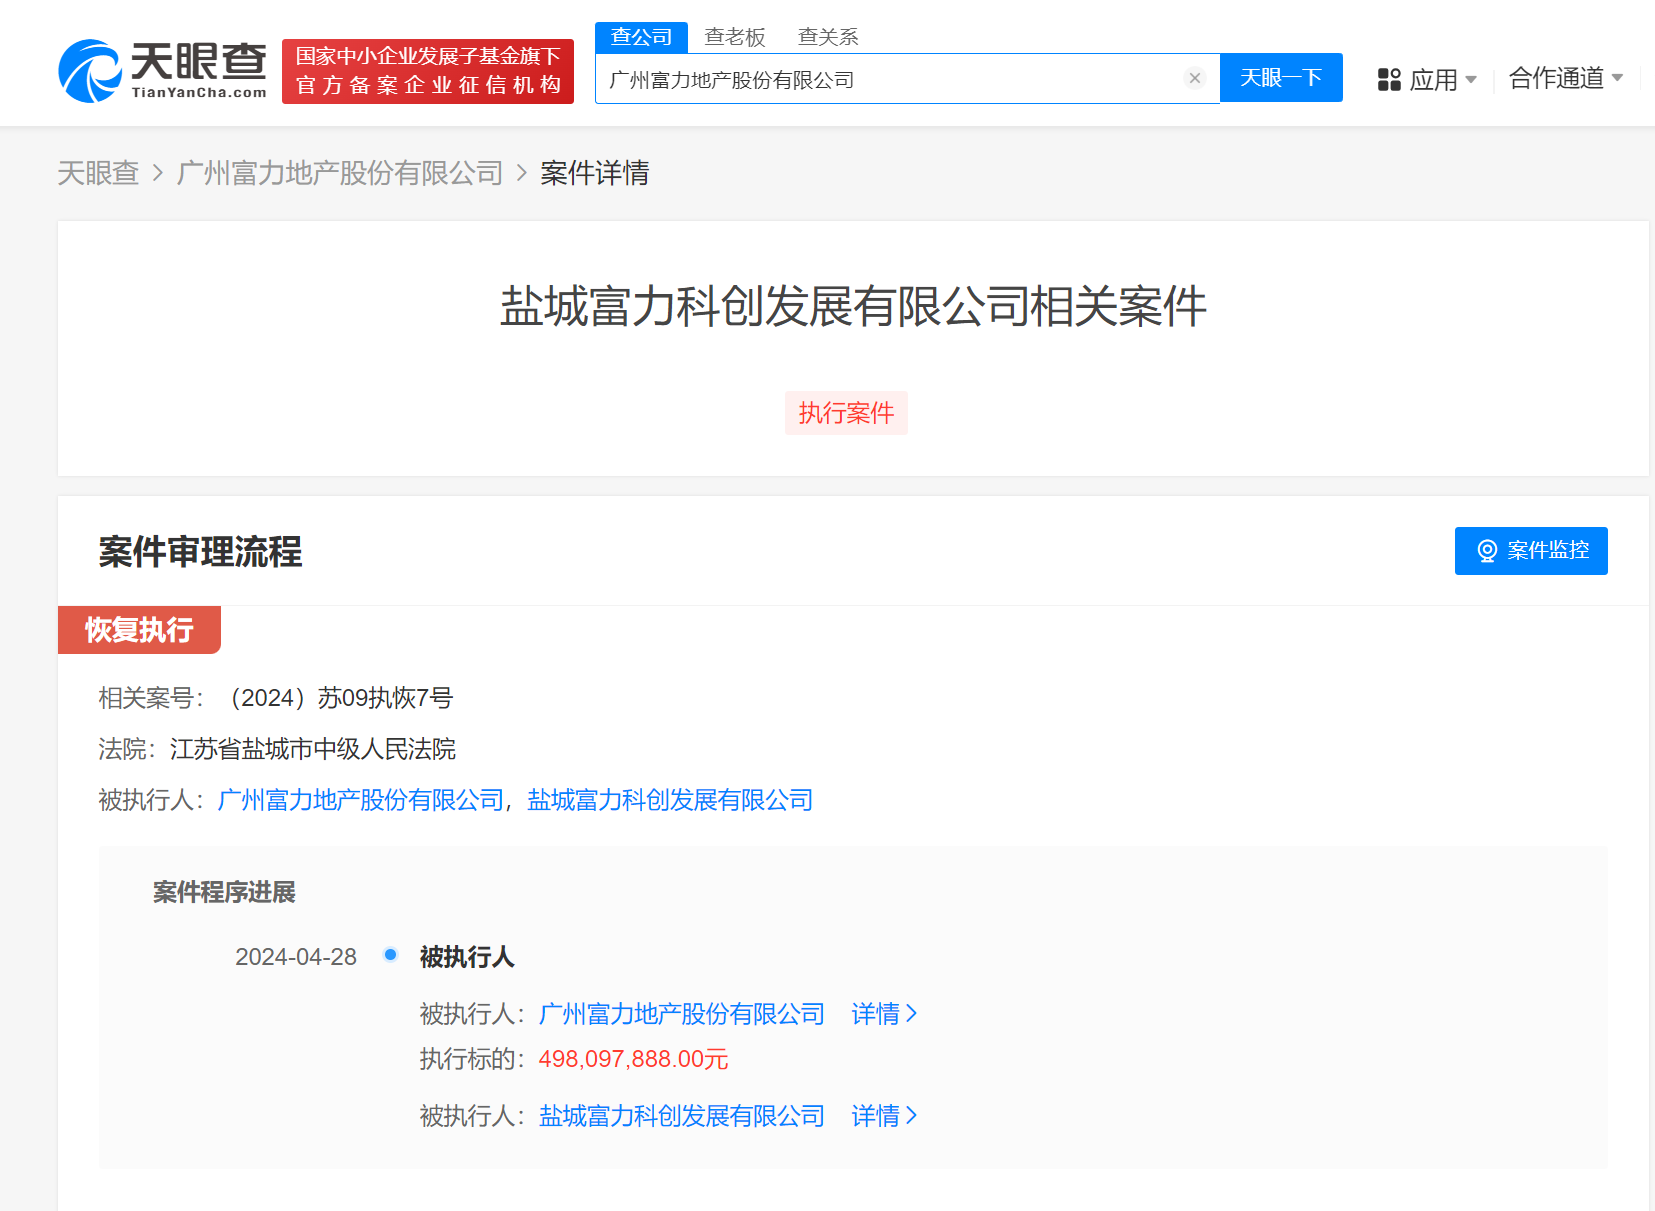The width and height of the screenshot is (1655, 1211).
Task: Click the arrow after 详情 for 广州富力地产
Action: [x=911, y=1013]
